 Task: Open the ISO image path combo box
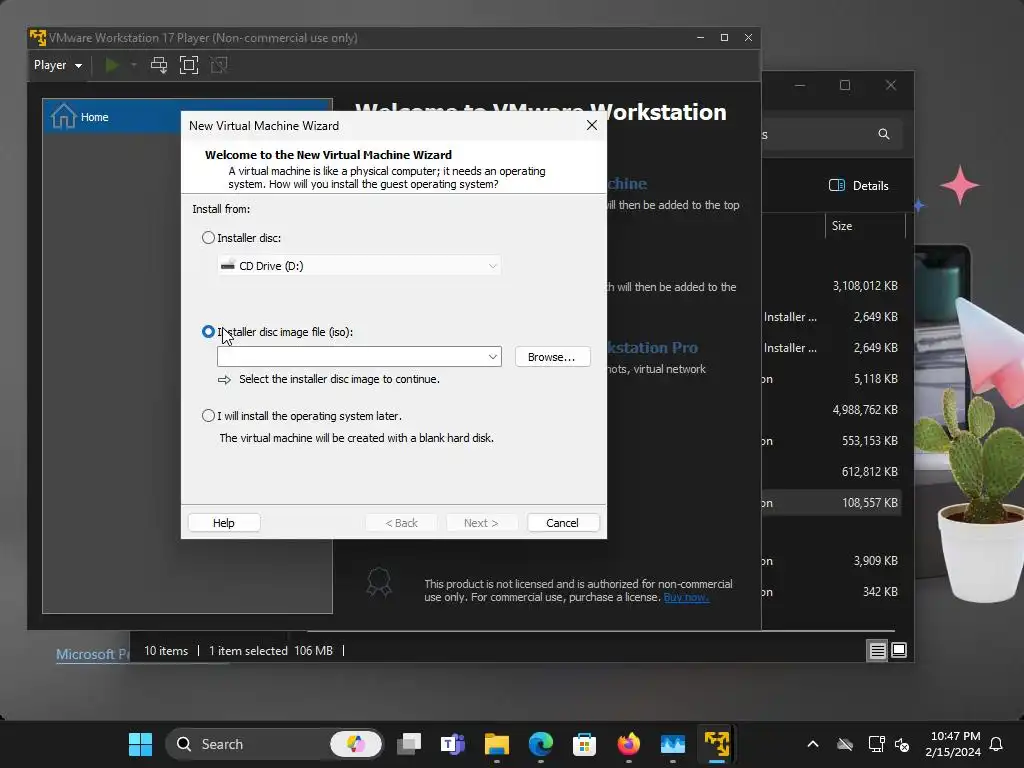[359, 357]
